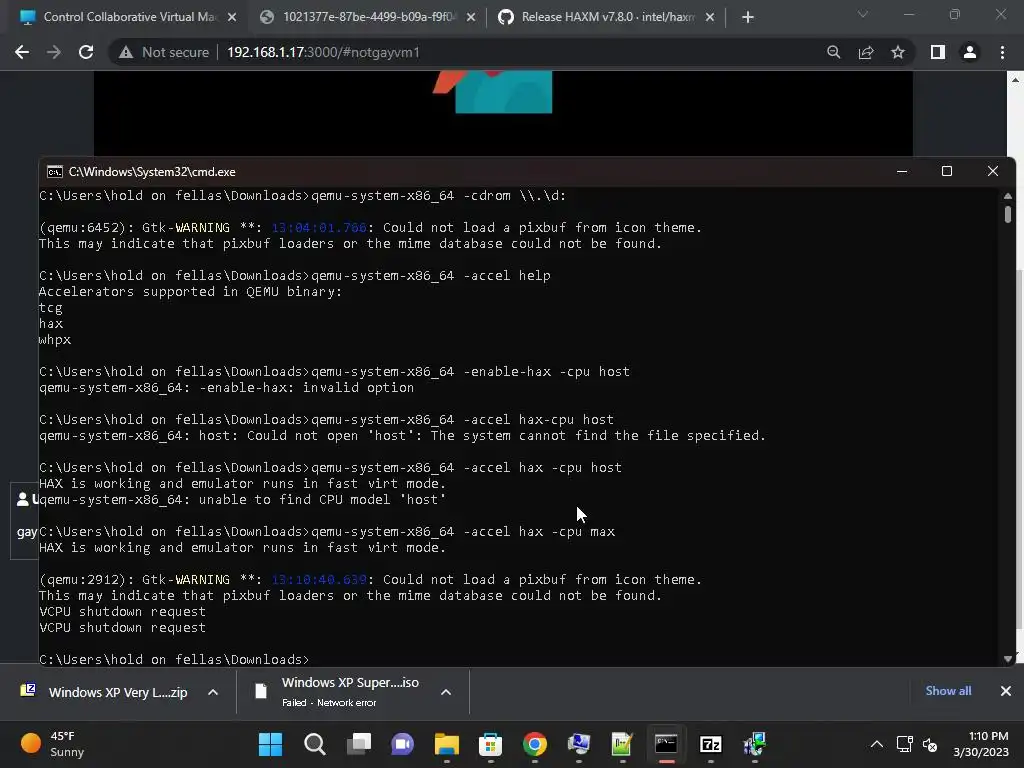Minimize the cmd.exe window
Screen dimensions: 1024x768
pos(902,171)
